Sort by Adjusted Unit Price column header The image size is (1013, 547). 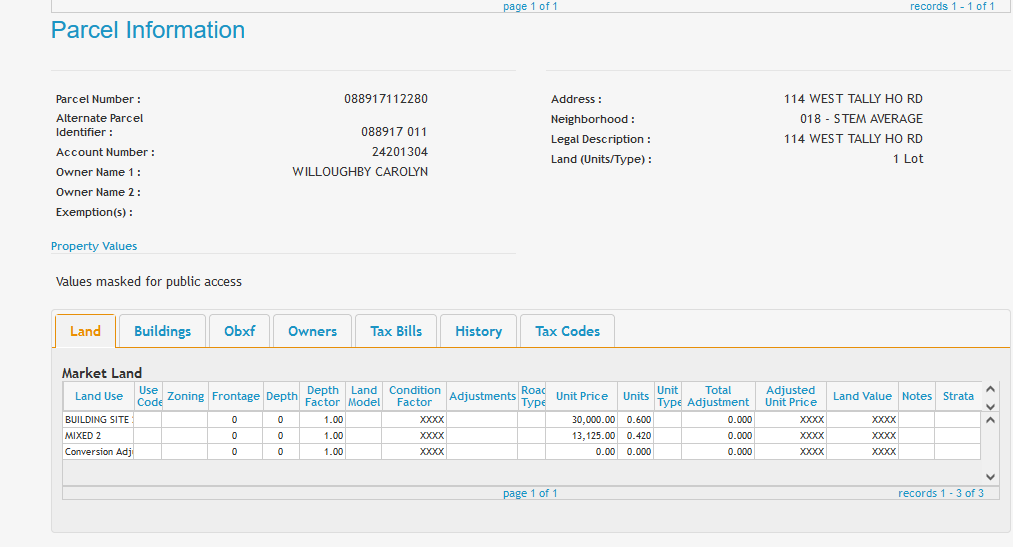(x=791, y=397)
